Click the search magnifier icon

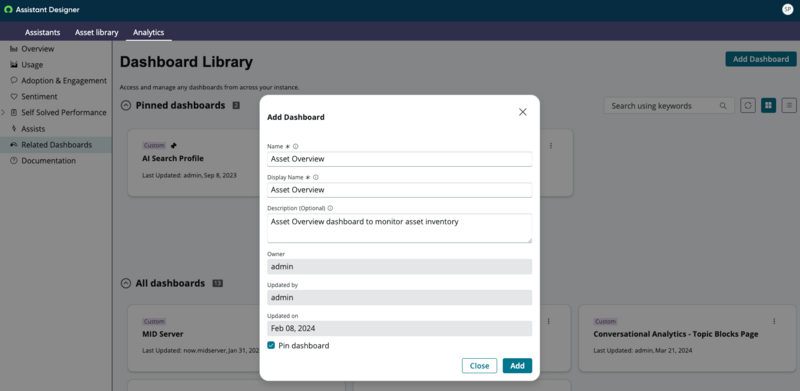click(723, 106)
